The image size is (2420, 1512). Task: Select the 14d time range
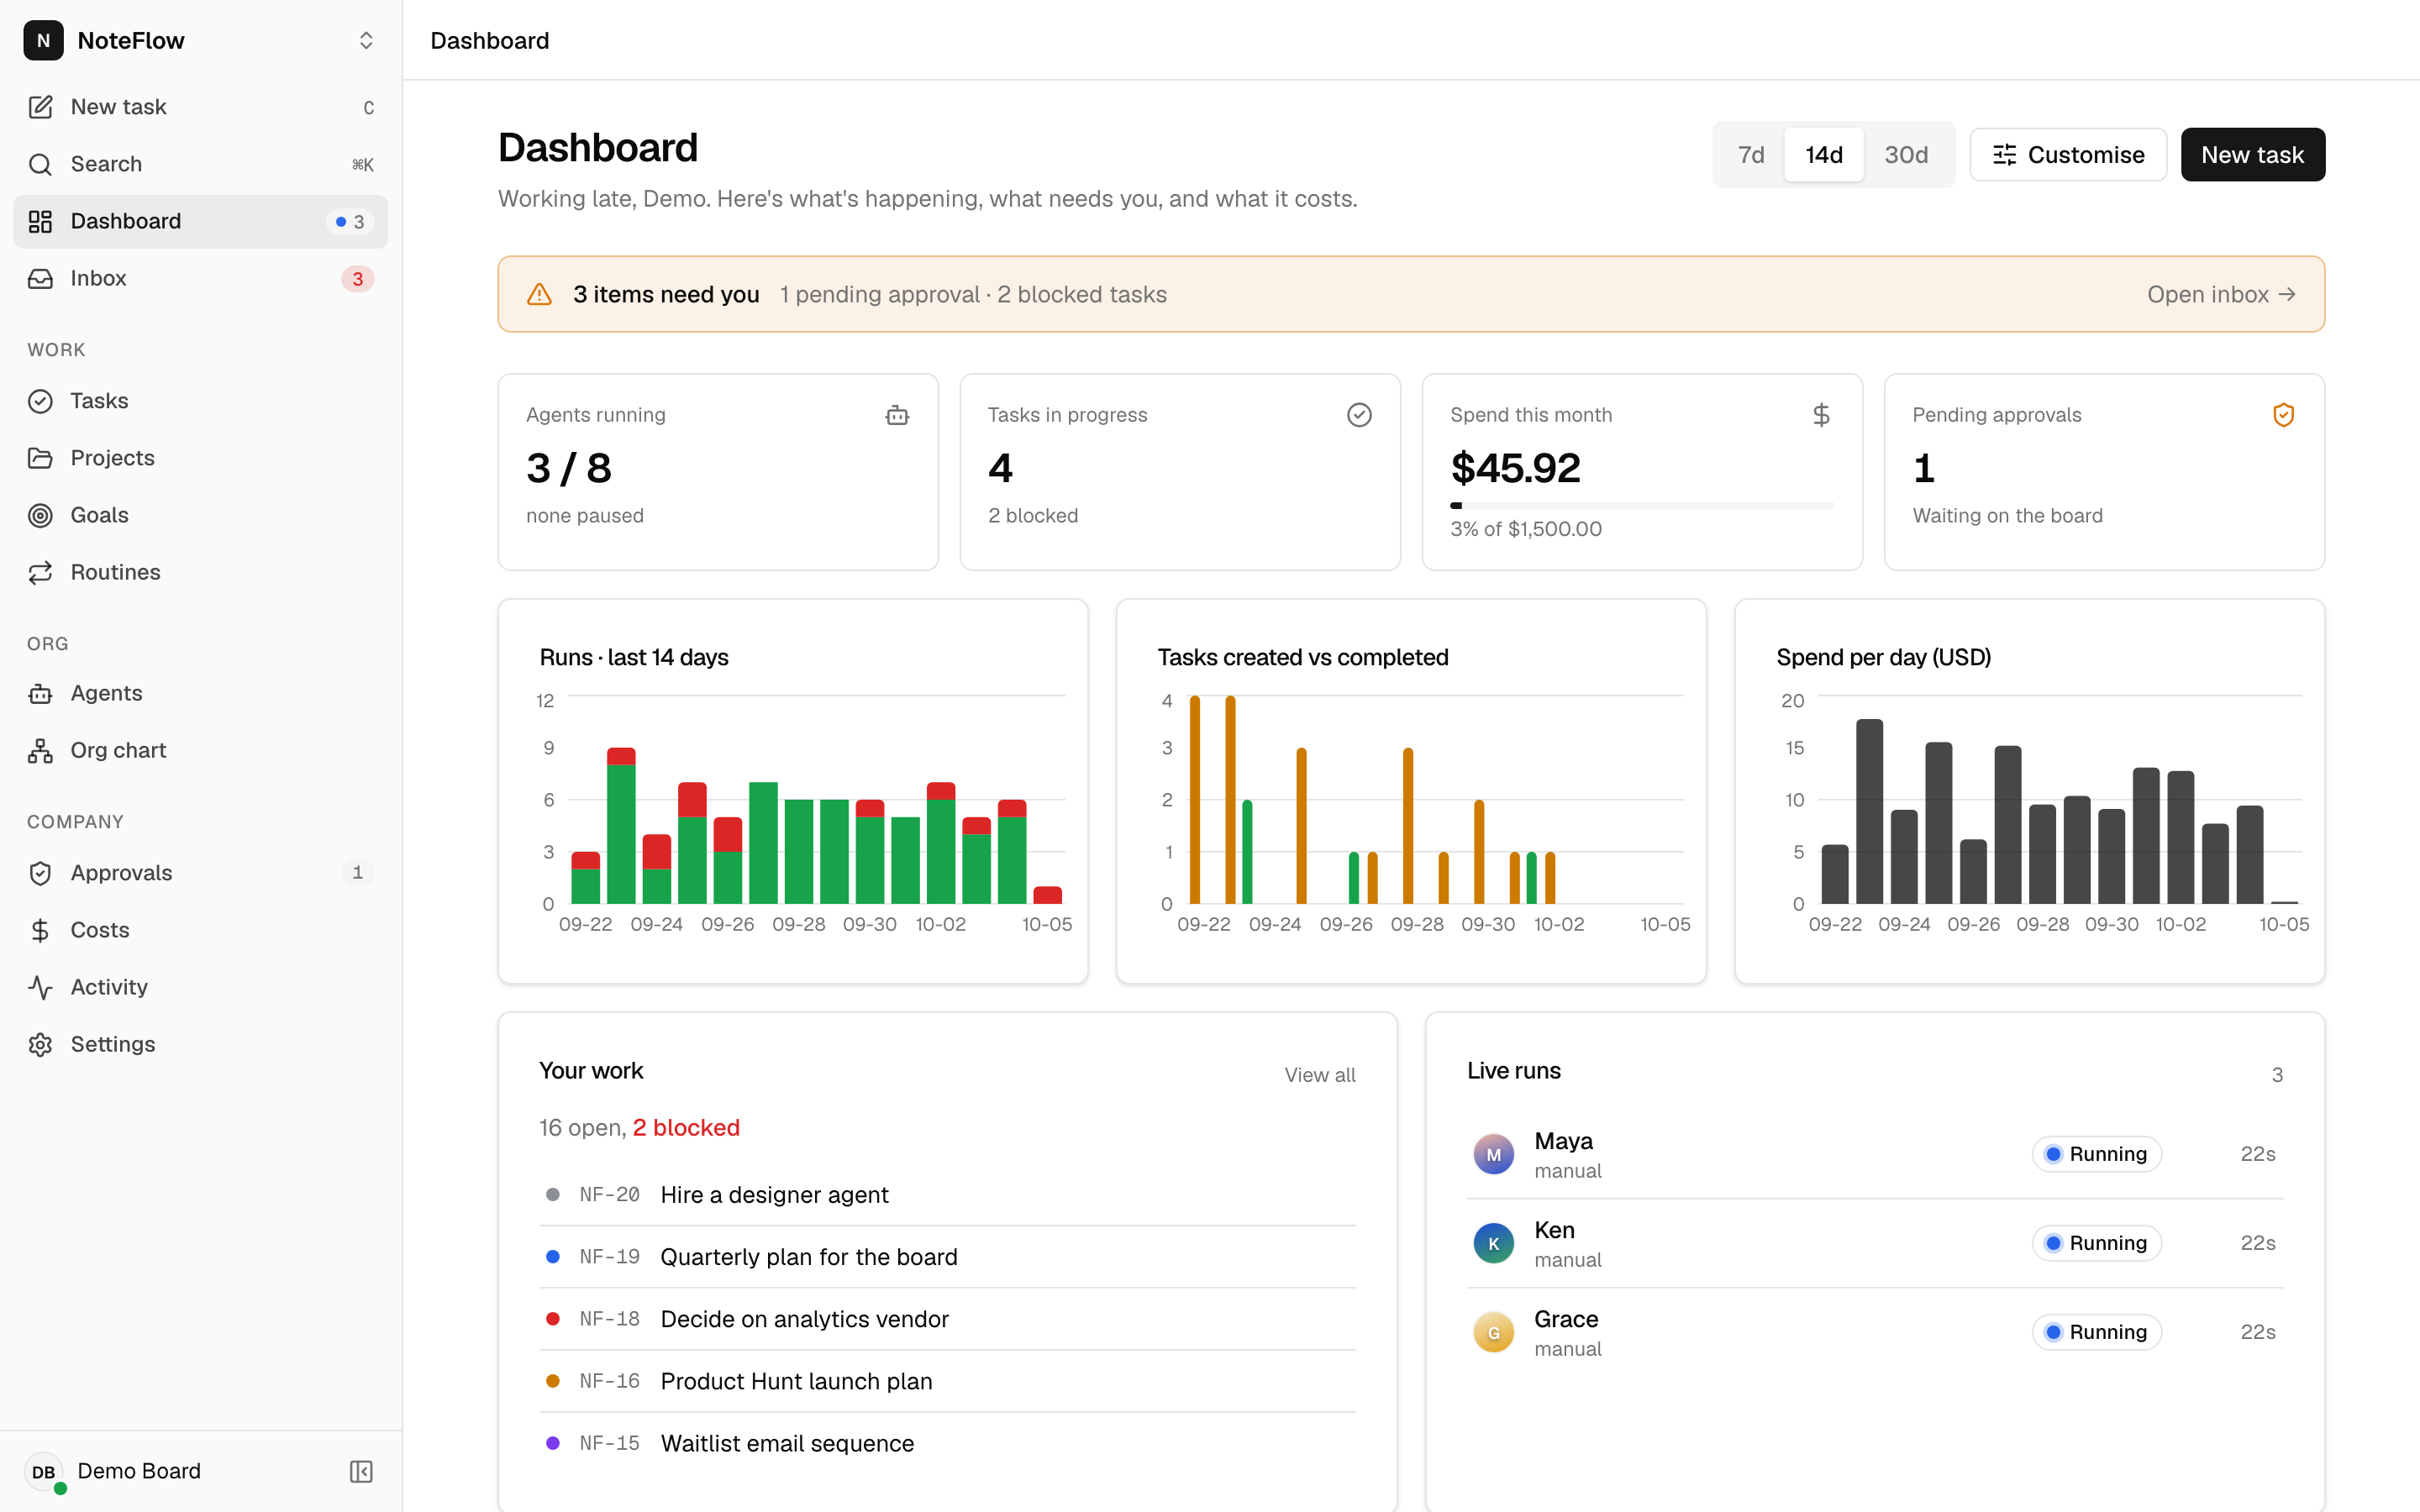(1823, 155)
